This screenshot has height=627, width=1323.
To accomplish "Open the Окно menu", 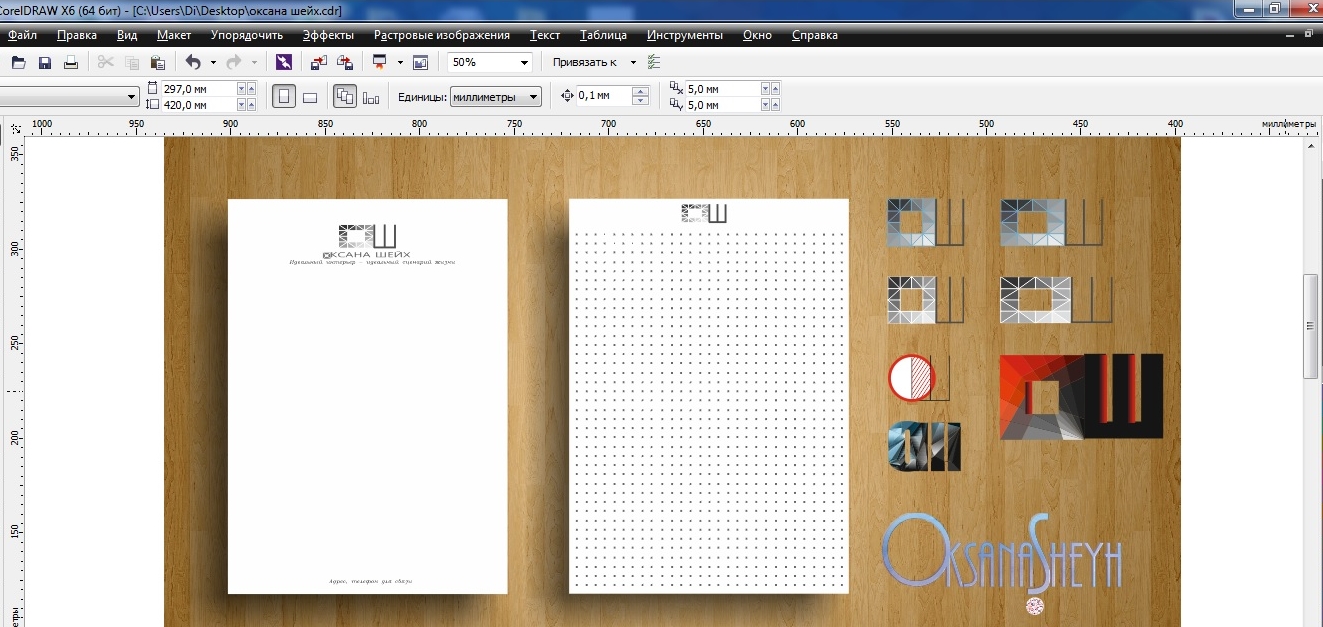I will tap(757, 35).
